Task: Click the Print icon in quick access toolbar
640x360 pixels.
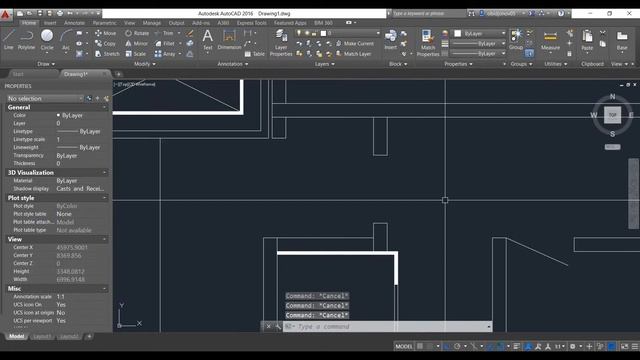Action: coord(60,13)
